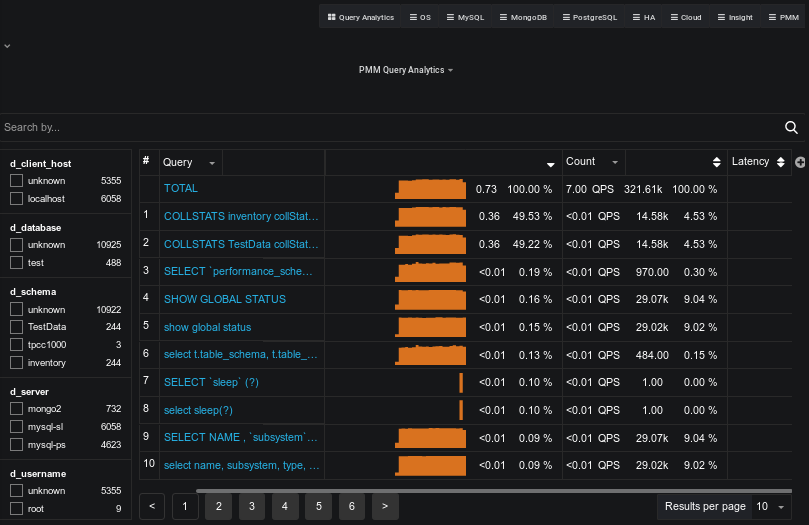The height and width of the screenshot is (525, 809).
Task: Enable the tpcc1000 schema filter
Action: tap(16, 344)
